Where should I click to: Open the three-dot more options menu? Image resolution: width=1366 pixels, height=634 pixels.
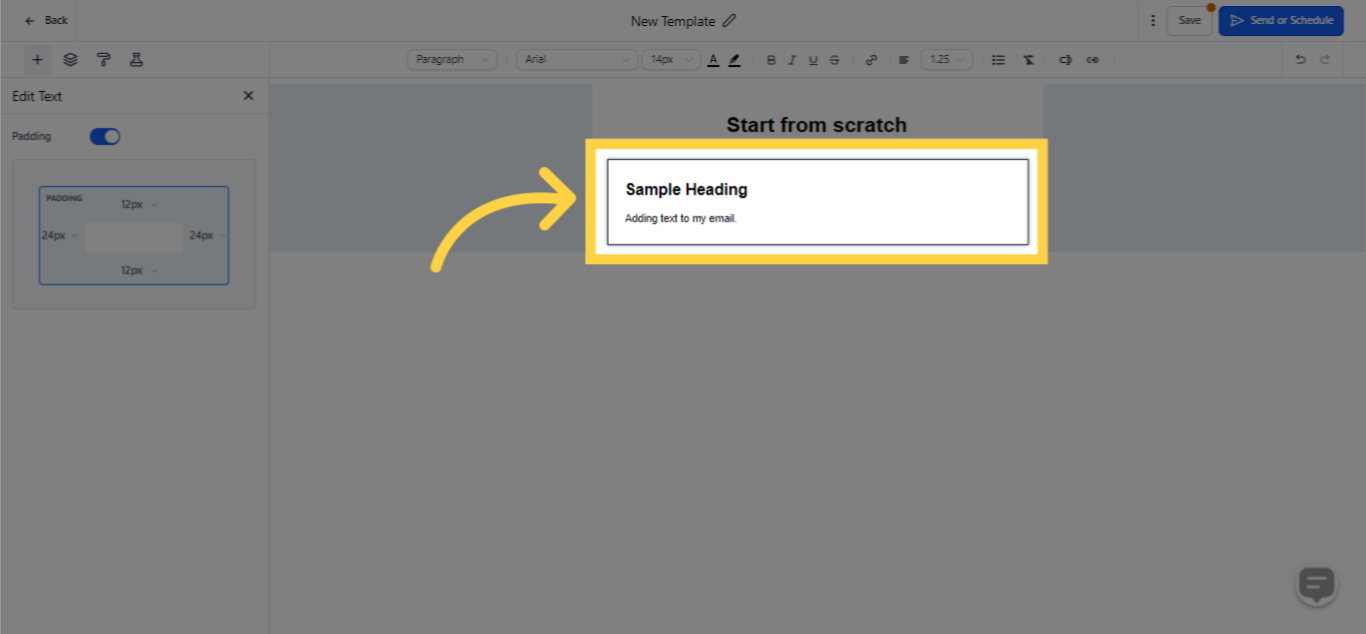[x=1153, y=20]
